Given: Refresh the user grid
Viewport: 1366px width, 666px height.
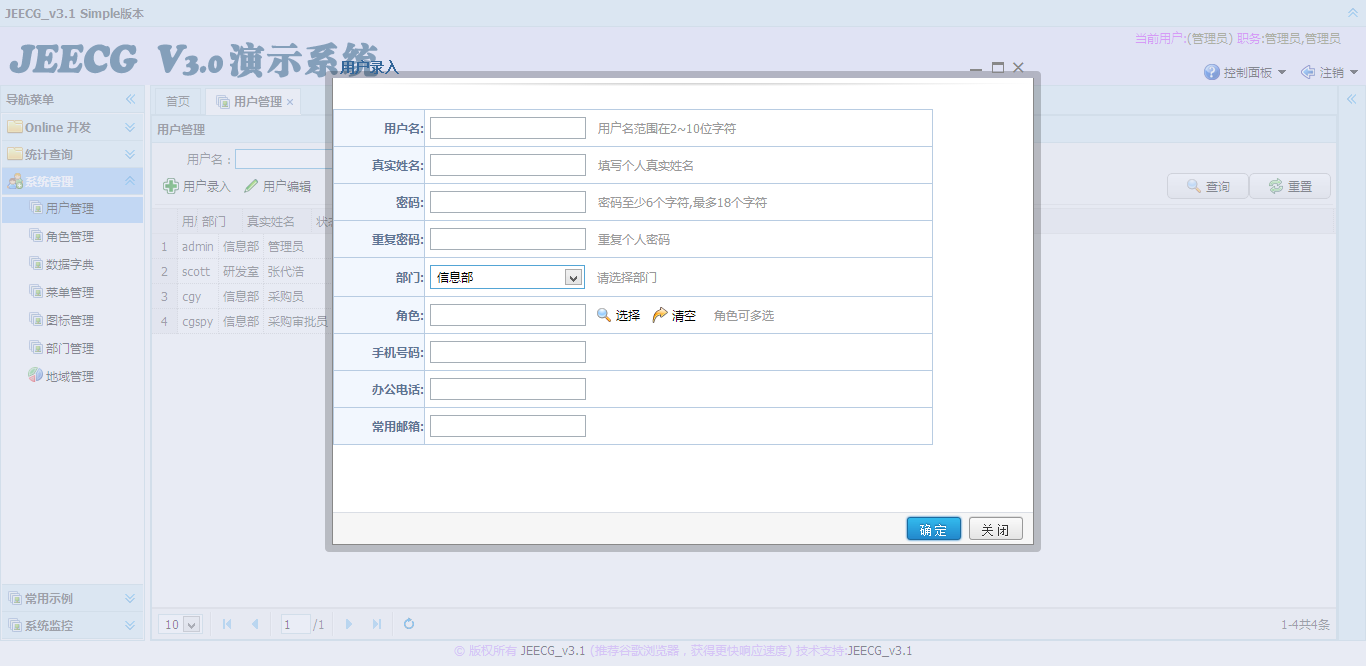Looking at the screenshot, I should pyautogui.click(x=409, y=624).
